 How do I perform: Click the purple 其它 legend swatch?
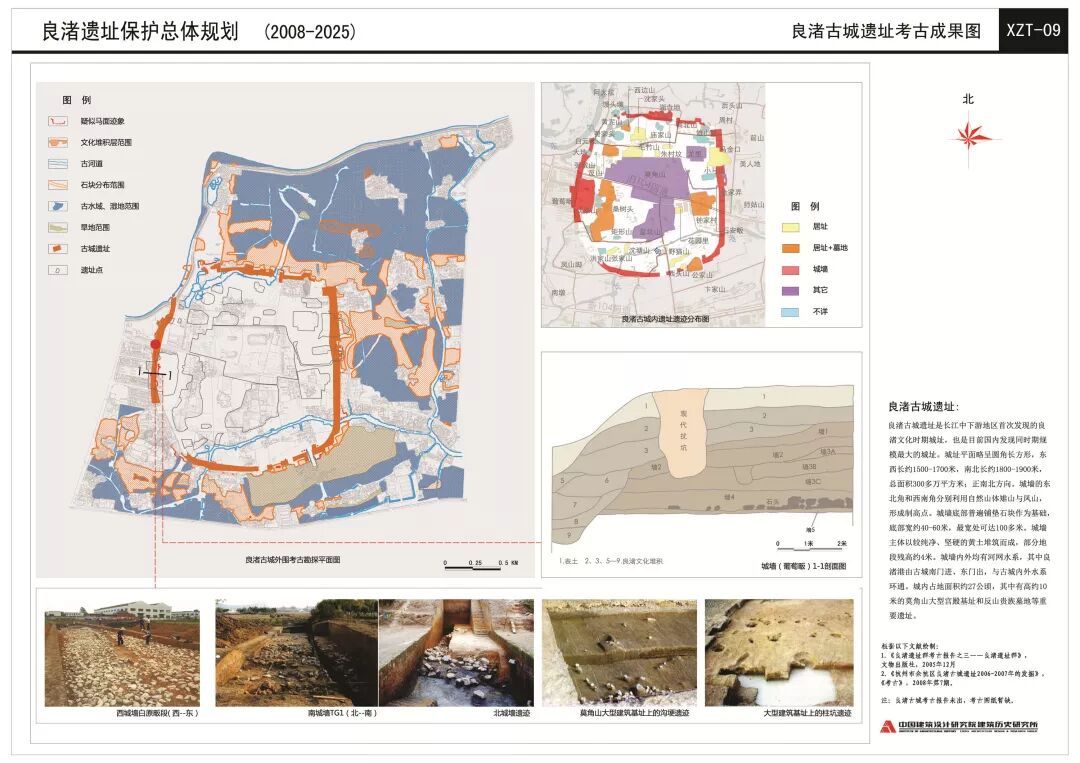pyautogui.click(x=790, y=291)
